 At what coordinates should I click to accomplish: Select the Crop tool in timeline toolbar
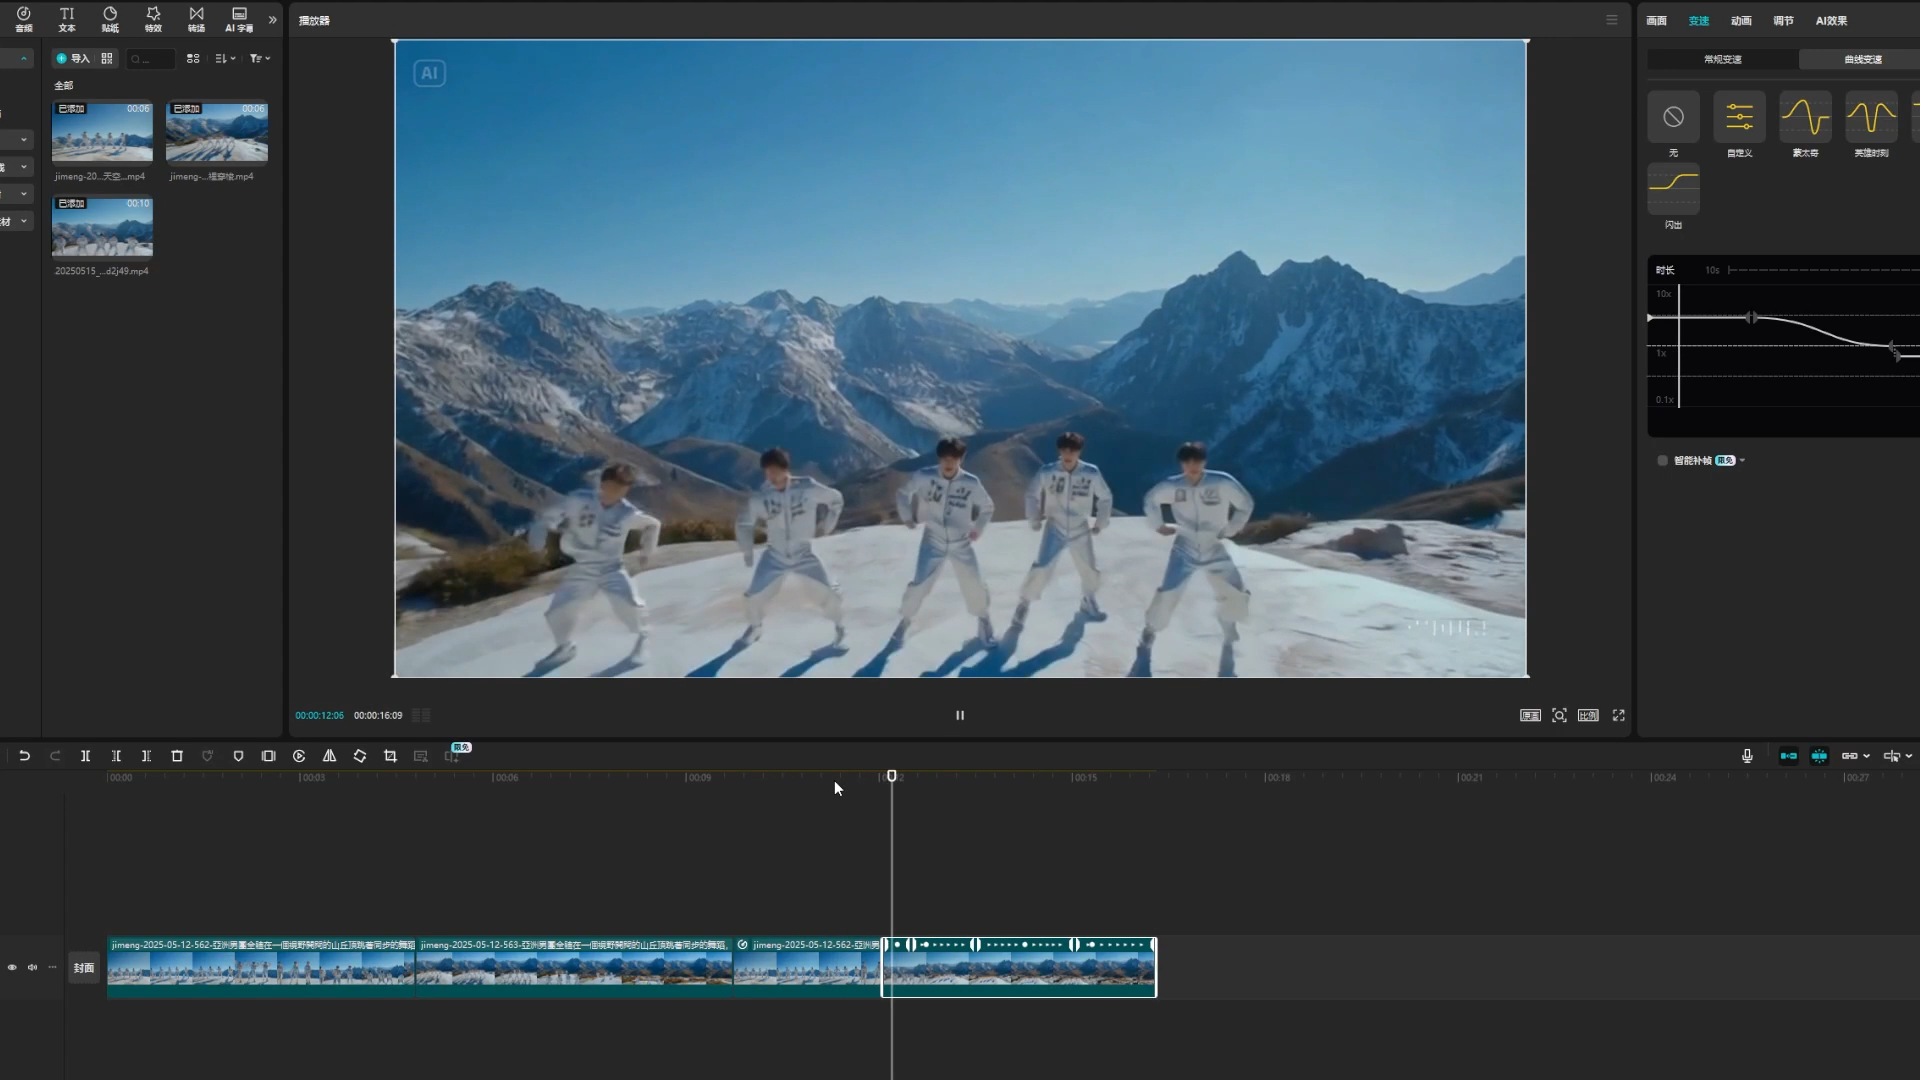(390, 756)
